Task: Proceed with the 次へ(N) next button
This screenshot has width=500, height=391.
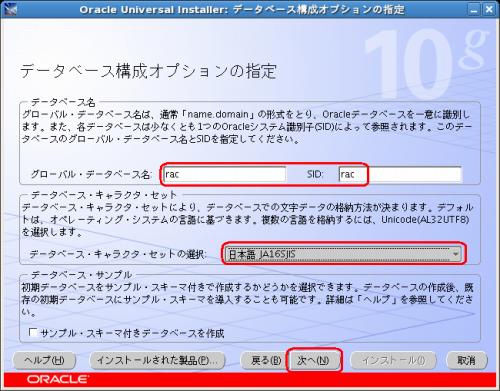Action: [x=313, y=360]
